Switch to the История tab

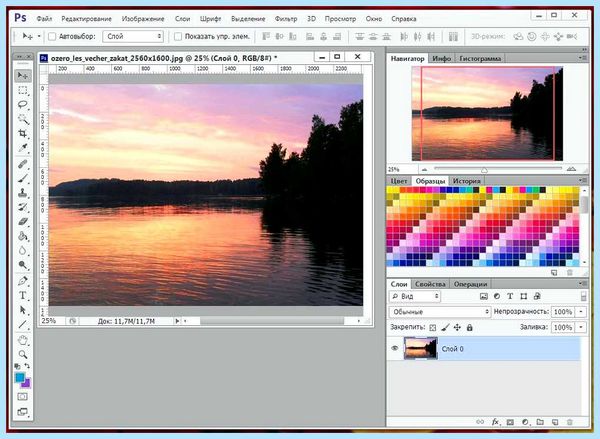coord(466,181)
